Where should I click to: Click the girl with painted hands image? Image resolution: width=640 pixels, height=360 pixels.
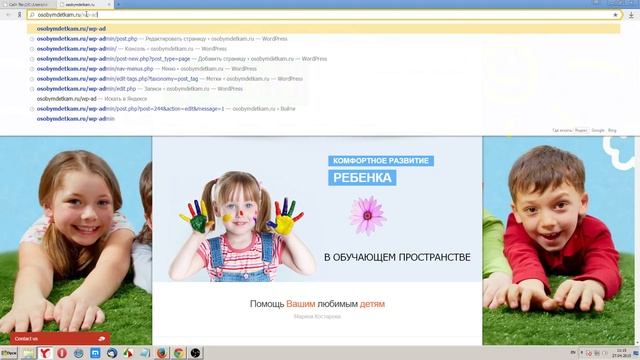click(x=242, y=227)
